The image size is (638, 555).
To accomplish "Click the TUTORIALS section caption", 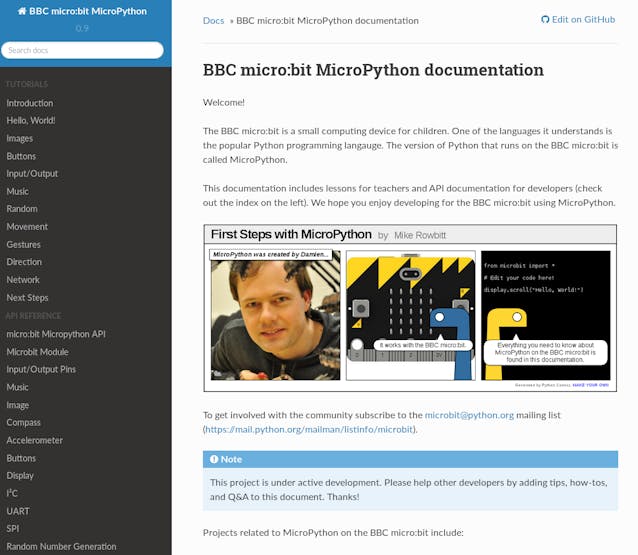I will pos(27,84).
